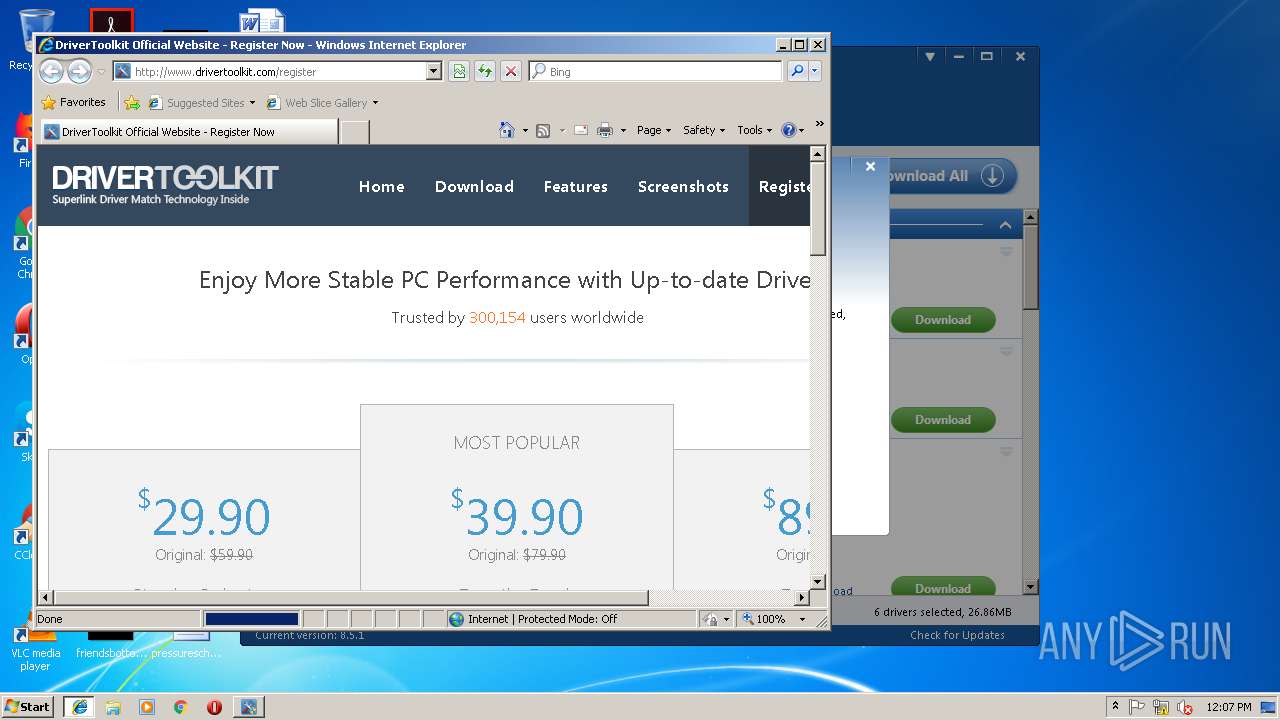This screenshot has width=1280, height=720.
Task: Open Suggested Sites link
Action: point(201,102)
